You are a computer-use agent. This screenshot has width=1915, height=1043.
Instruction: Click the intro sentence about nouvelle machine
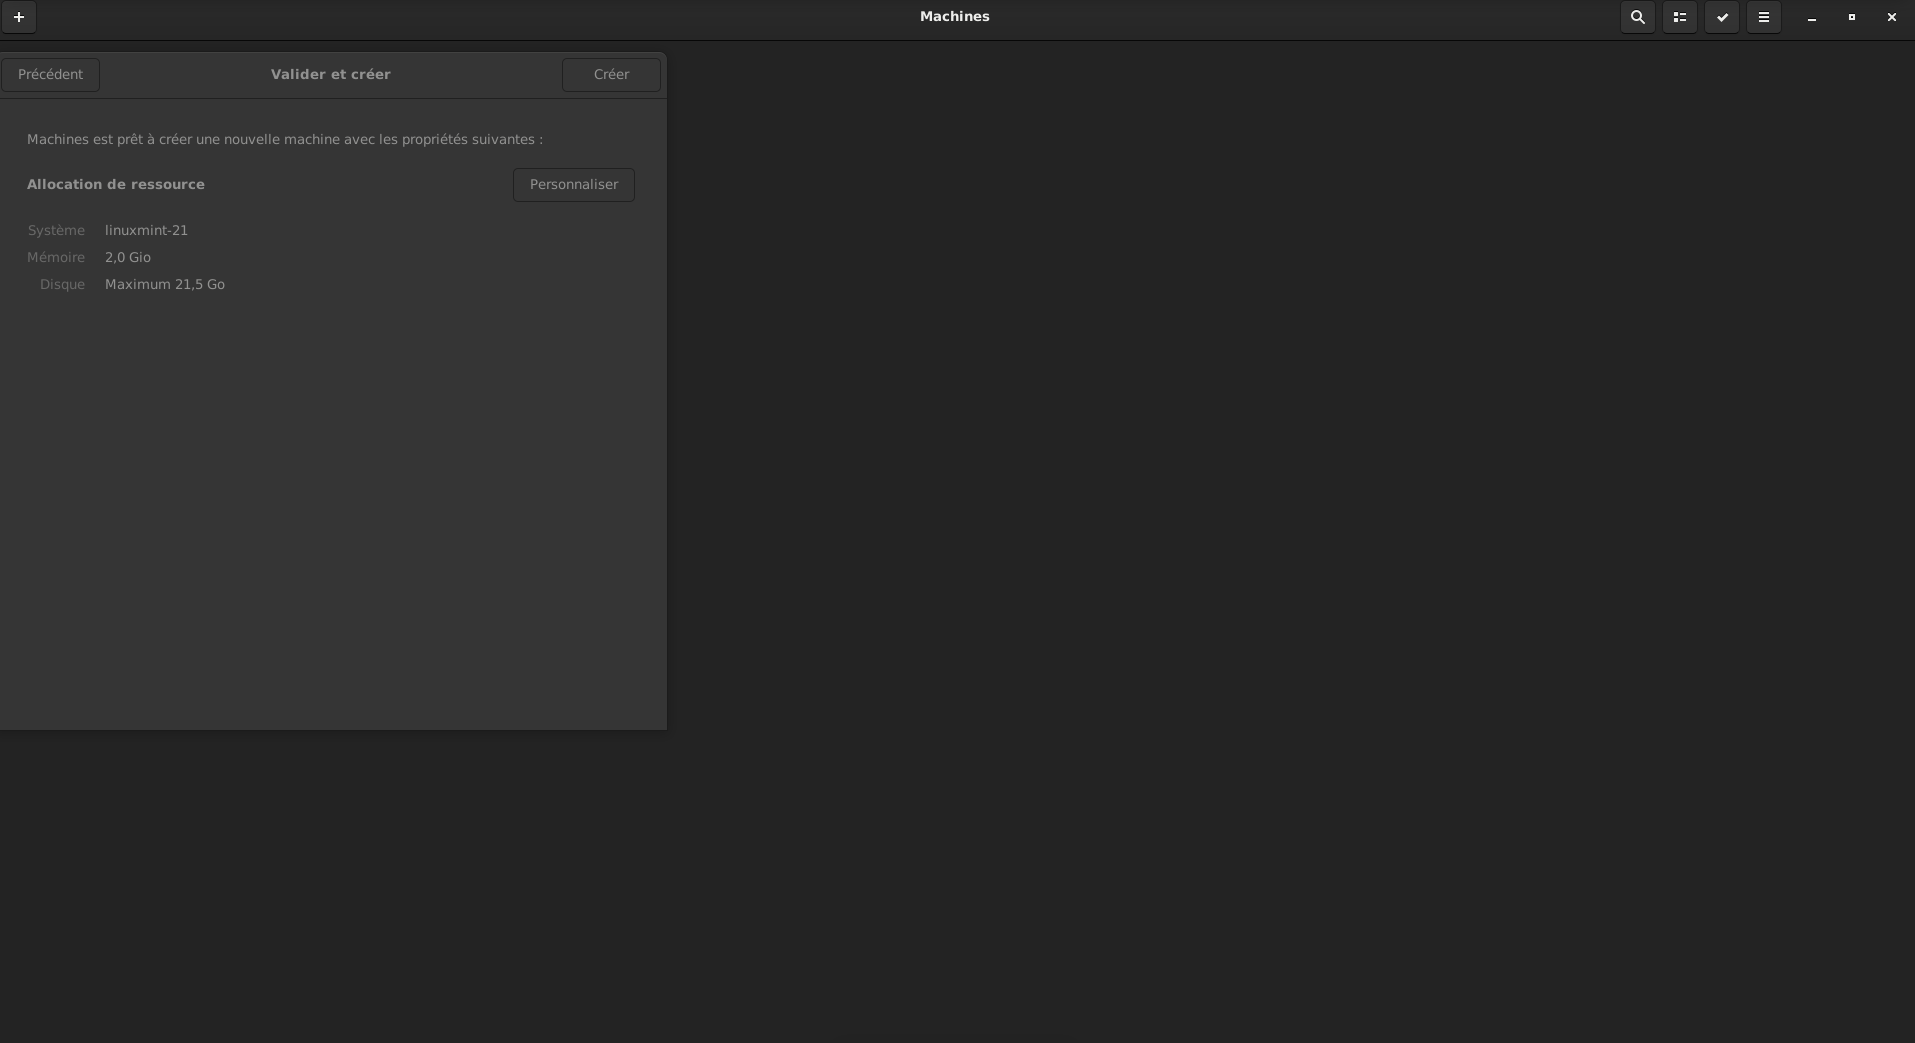point(285,139)
